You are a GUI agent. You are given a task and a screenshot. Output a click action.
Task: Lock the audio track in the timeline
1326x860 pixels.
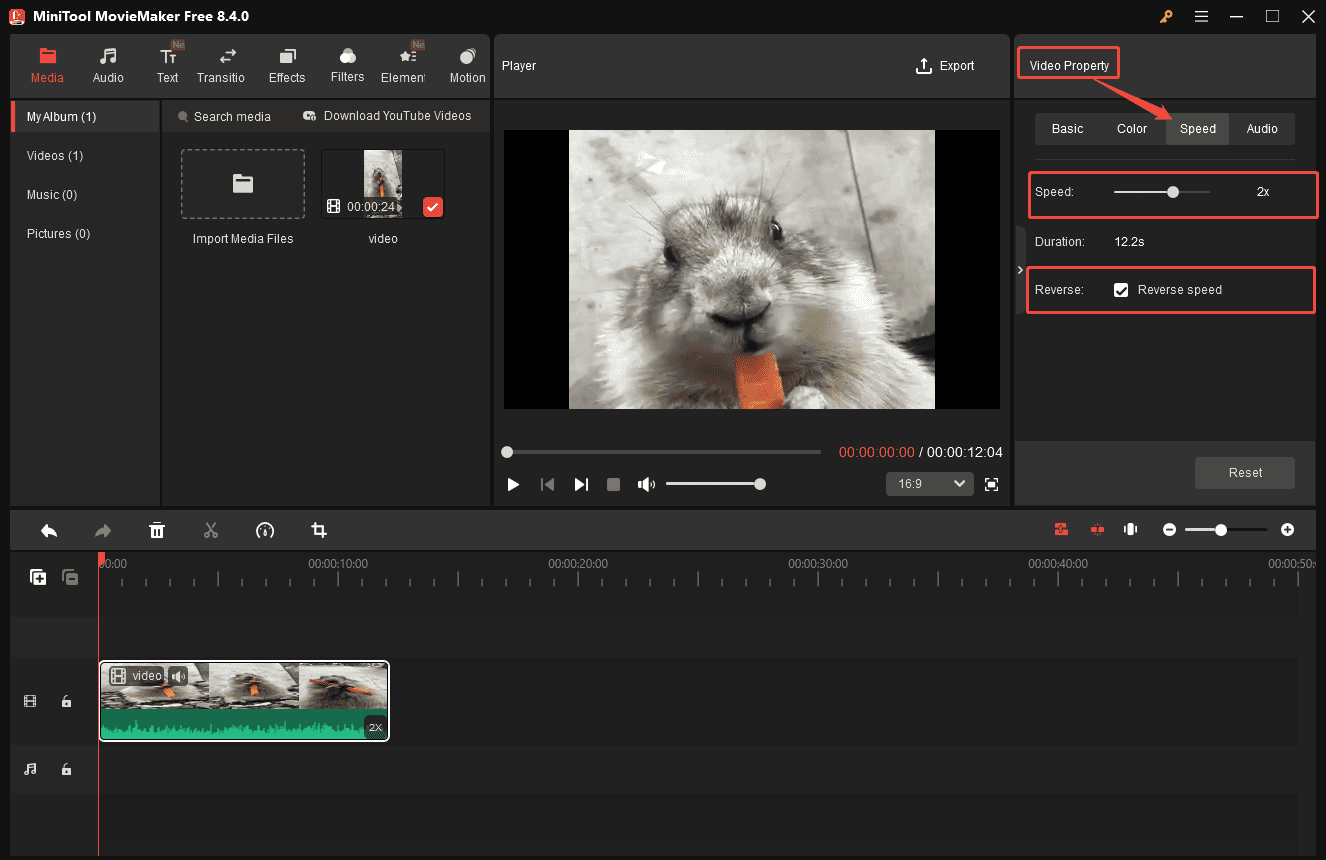[66, 769]
